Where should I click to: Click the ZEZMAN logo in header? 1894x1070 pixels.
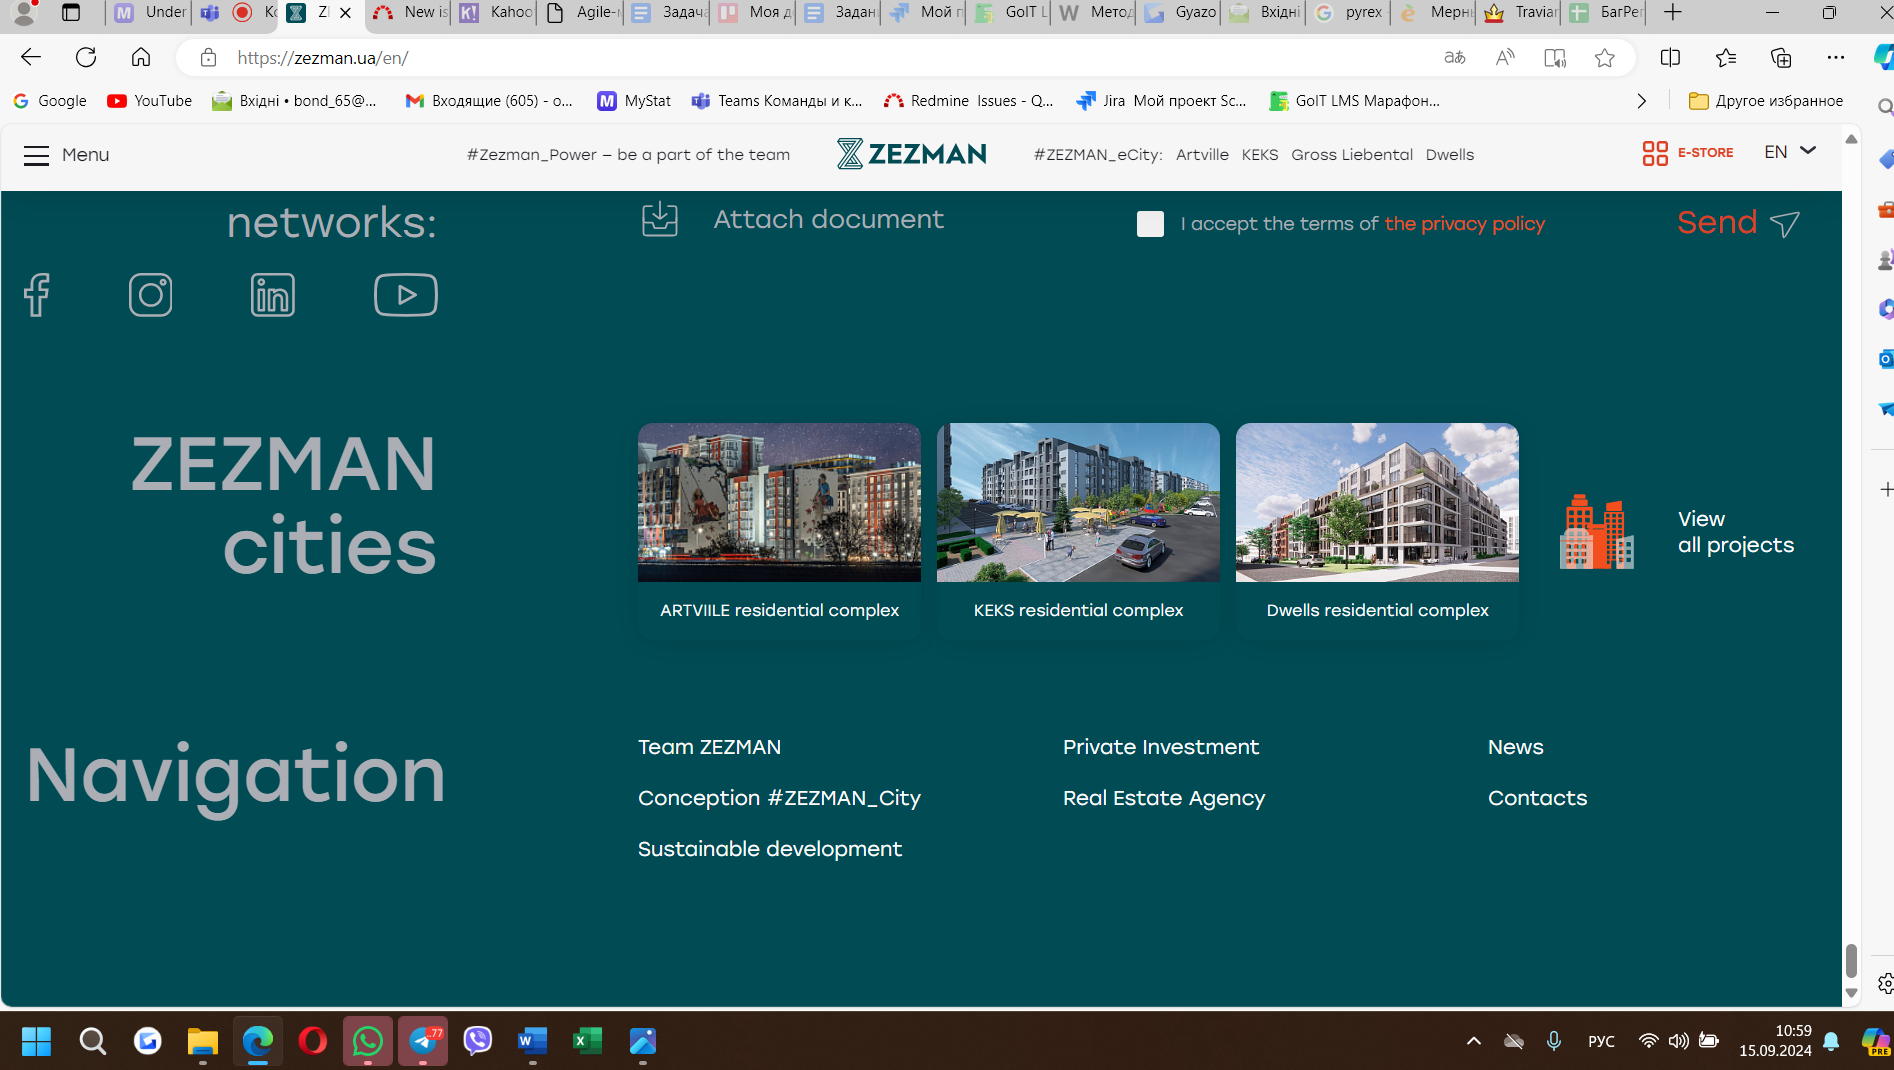click(911, 153)
